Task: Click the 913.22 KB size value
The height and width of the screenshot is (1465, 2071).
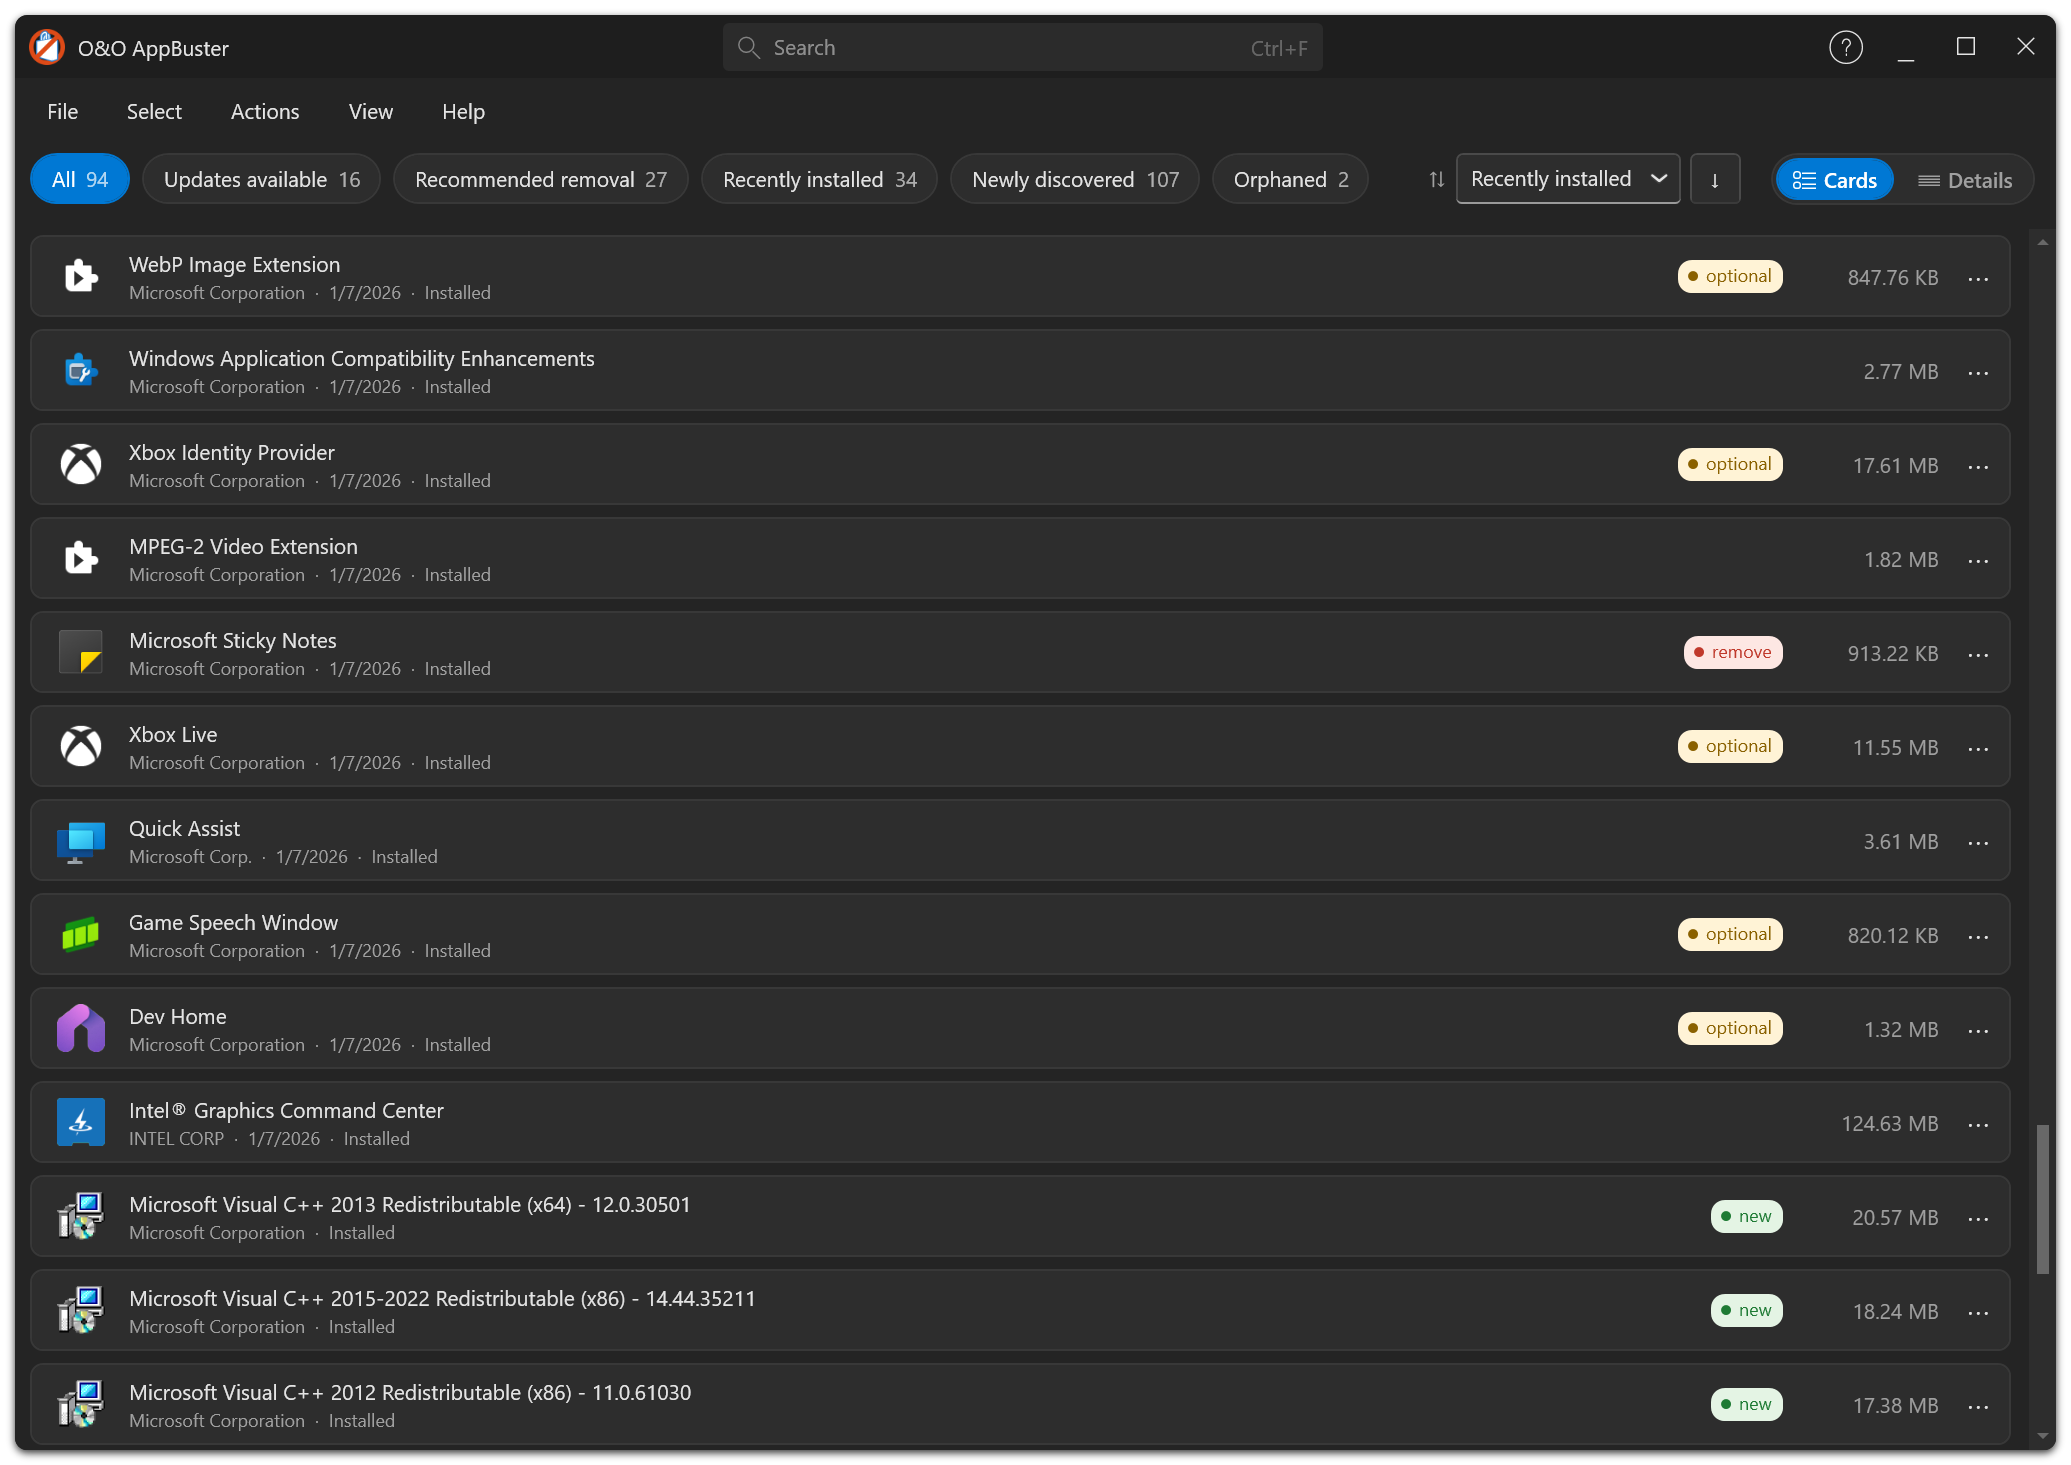Action: tap(1892, 654)
